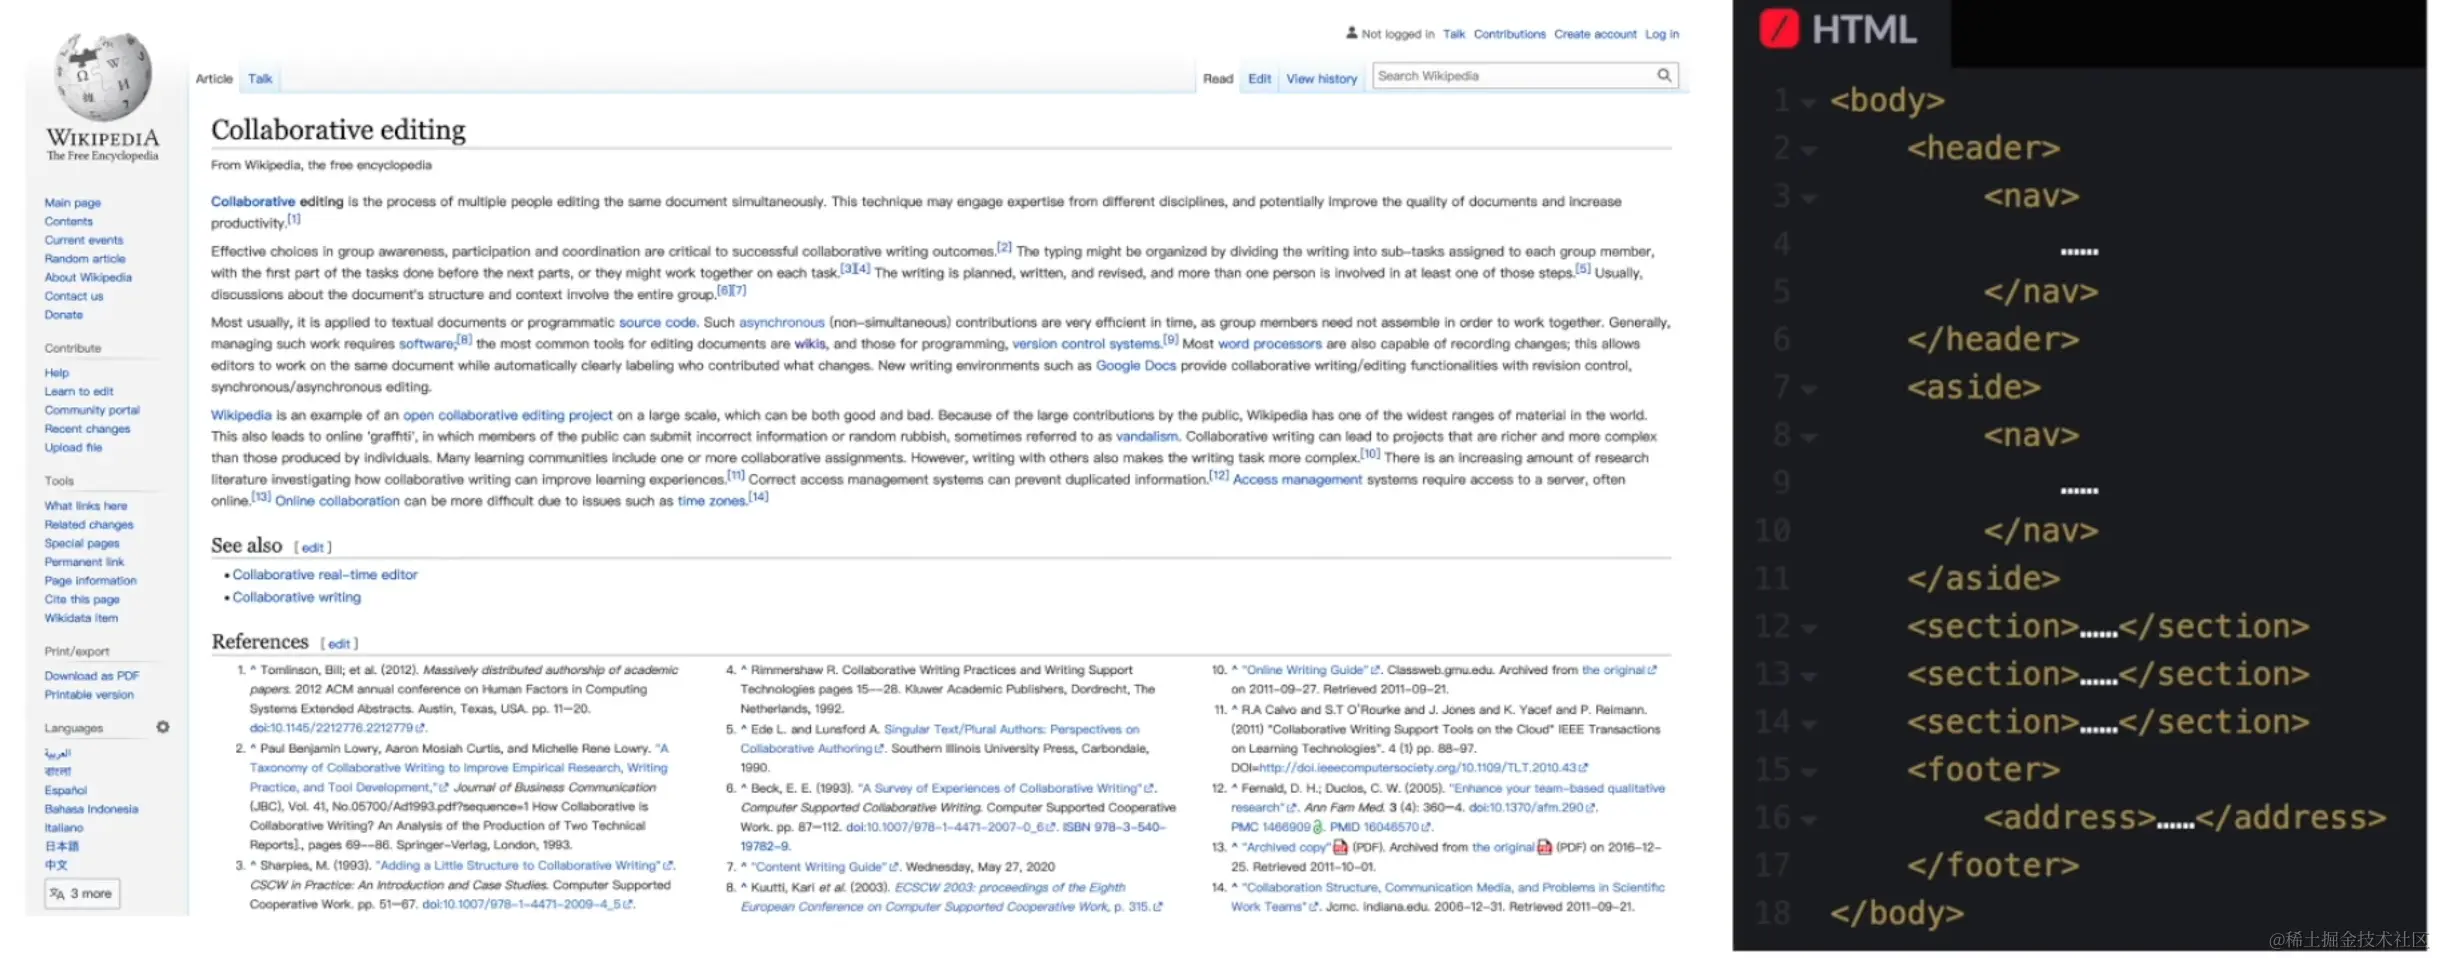This screenshot has width=2437, height=958.
Task: Click edit link beside See also heading
Action: (313, 547)
